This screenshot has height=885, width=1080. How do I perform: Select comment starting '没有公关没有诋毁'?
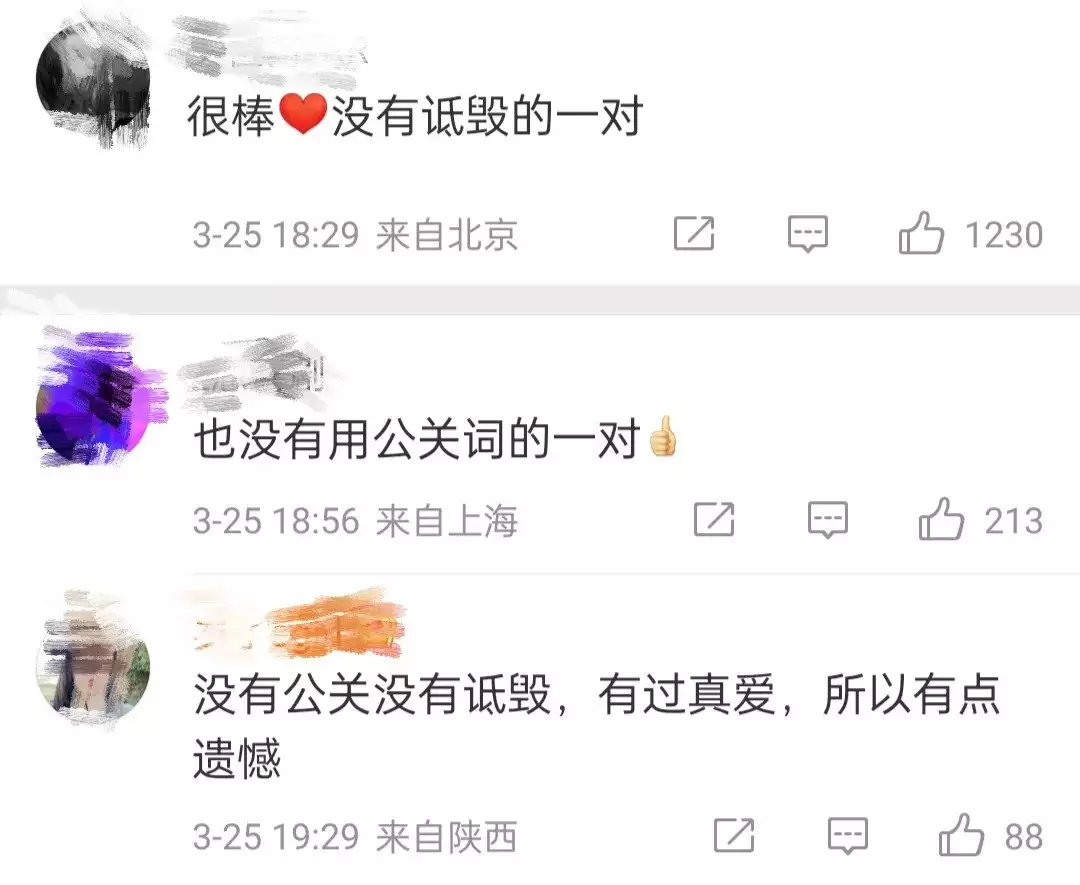point(596,727)
